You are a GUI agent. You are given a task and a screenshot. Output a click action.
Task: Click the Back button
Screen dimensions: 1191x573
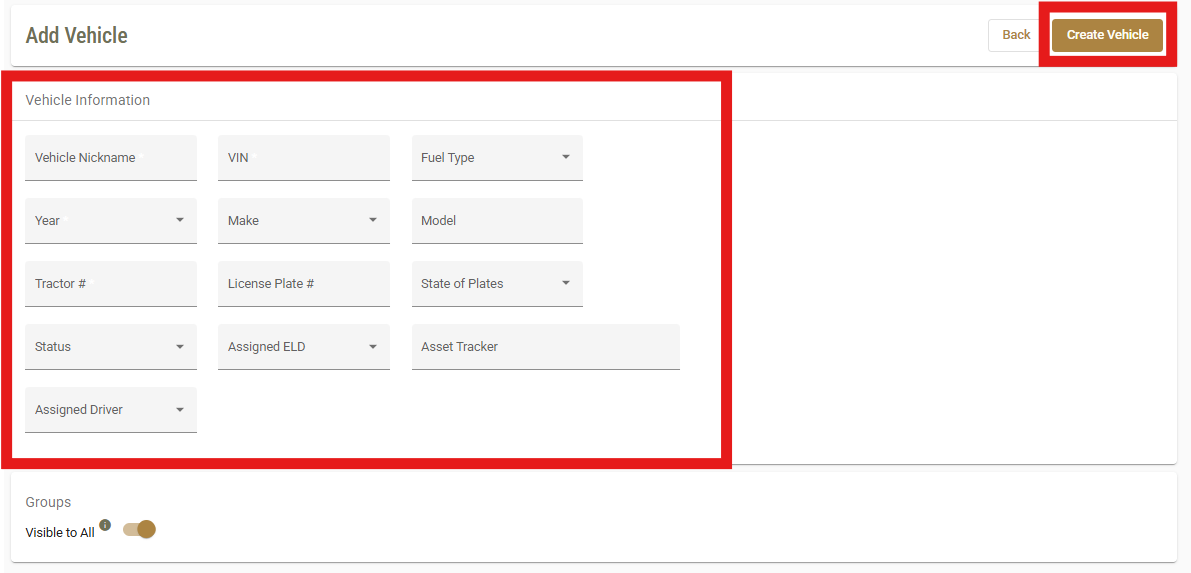(x=1016, y=35)
